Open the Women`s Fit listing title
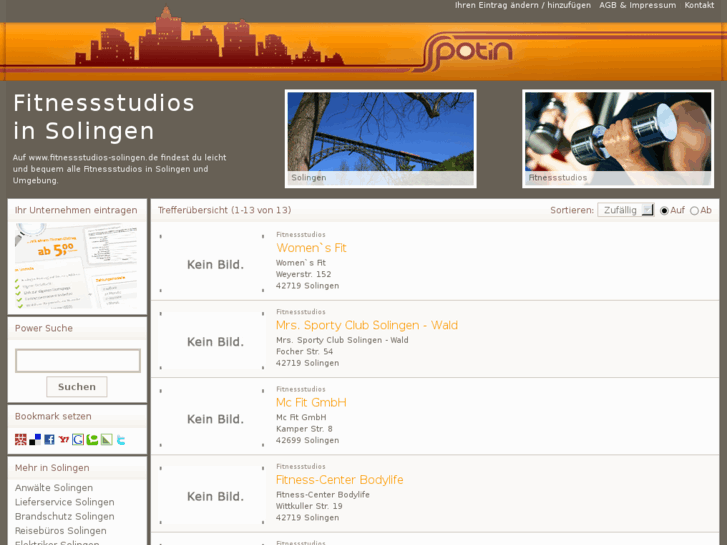This screenshot has height=545, width=727. (311, 248)
